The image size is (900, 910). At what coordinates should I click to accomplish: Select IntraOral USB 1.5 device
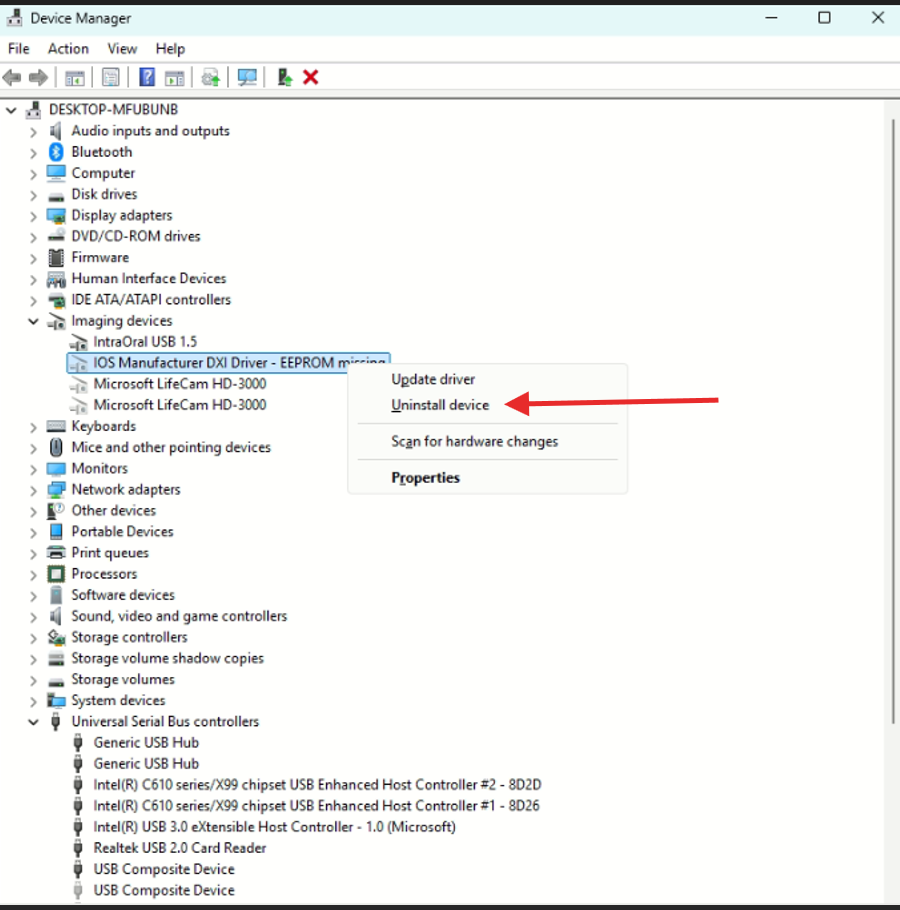point(145,342)
